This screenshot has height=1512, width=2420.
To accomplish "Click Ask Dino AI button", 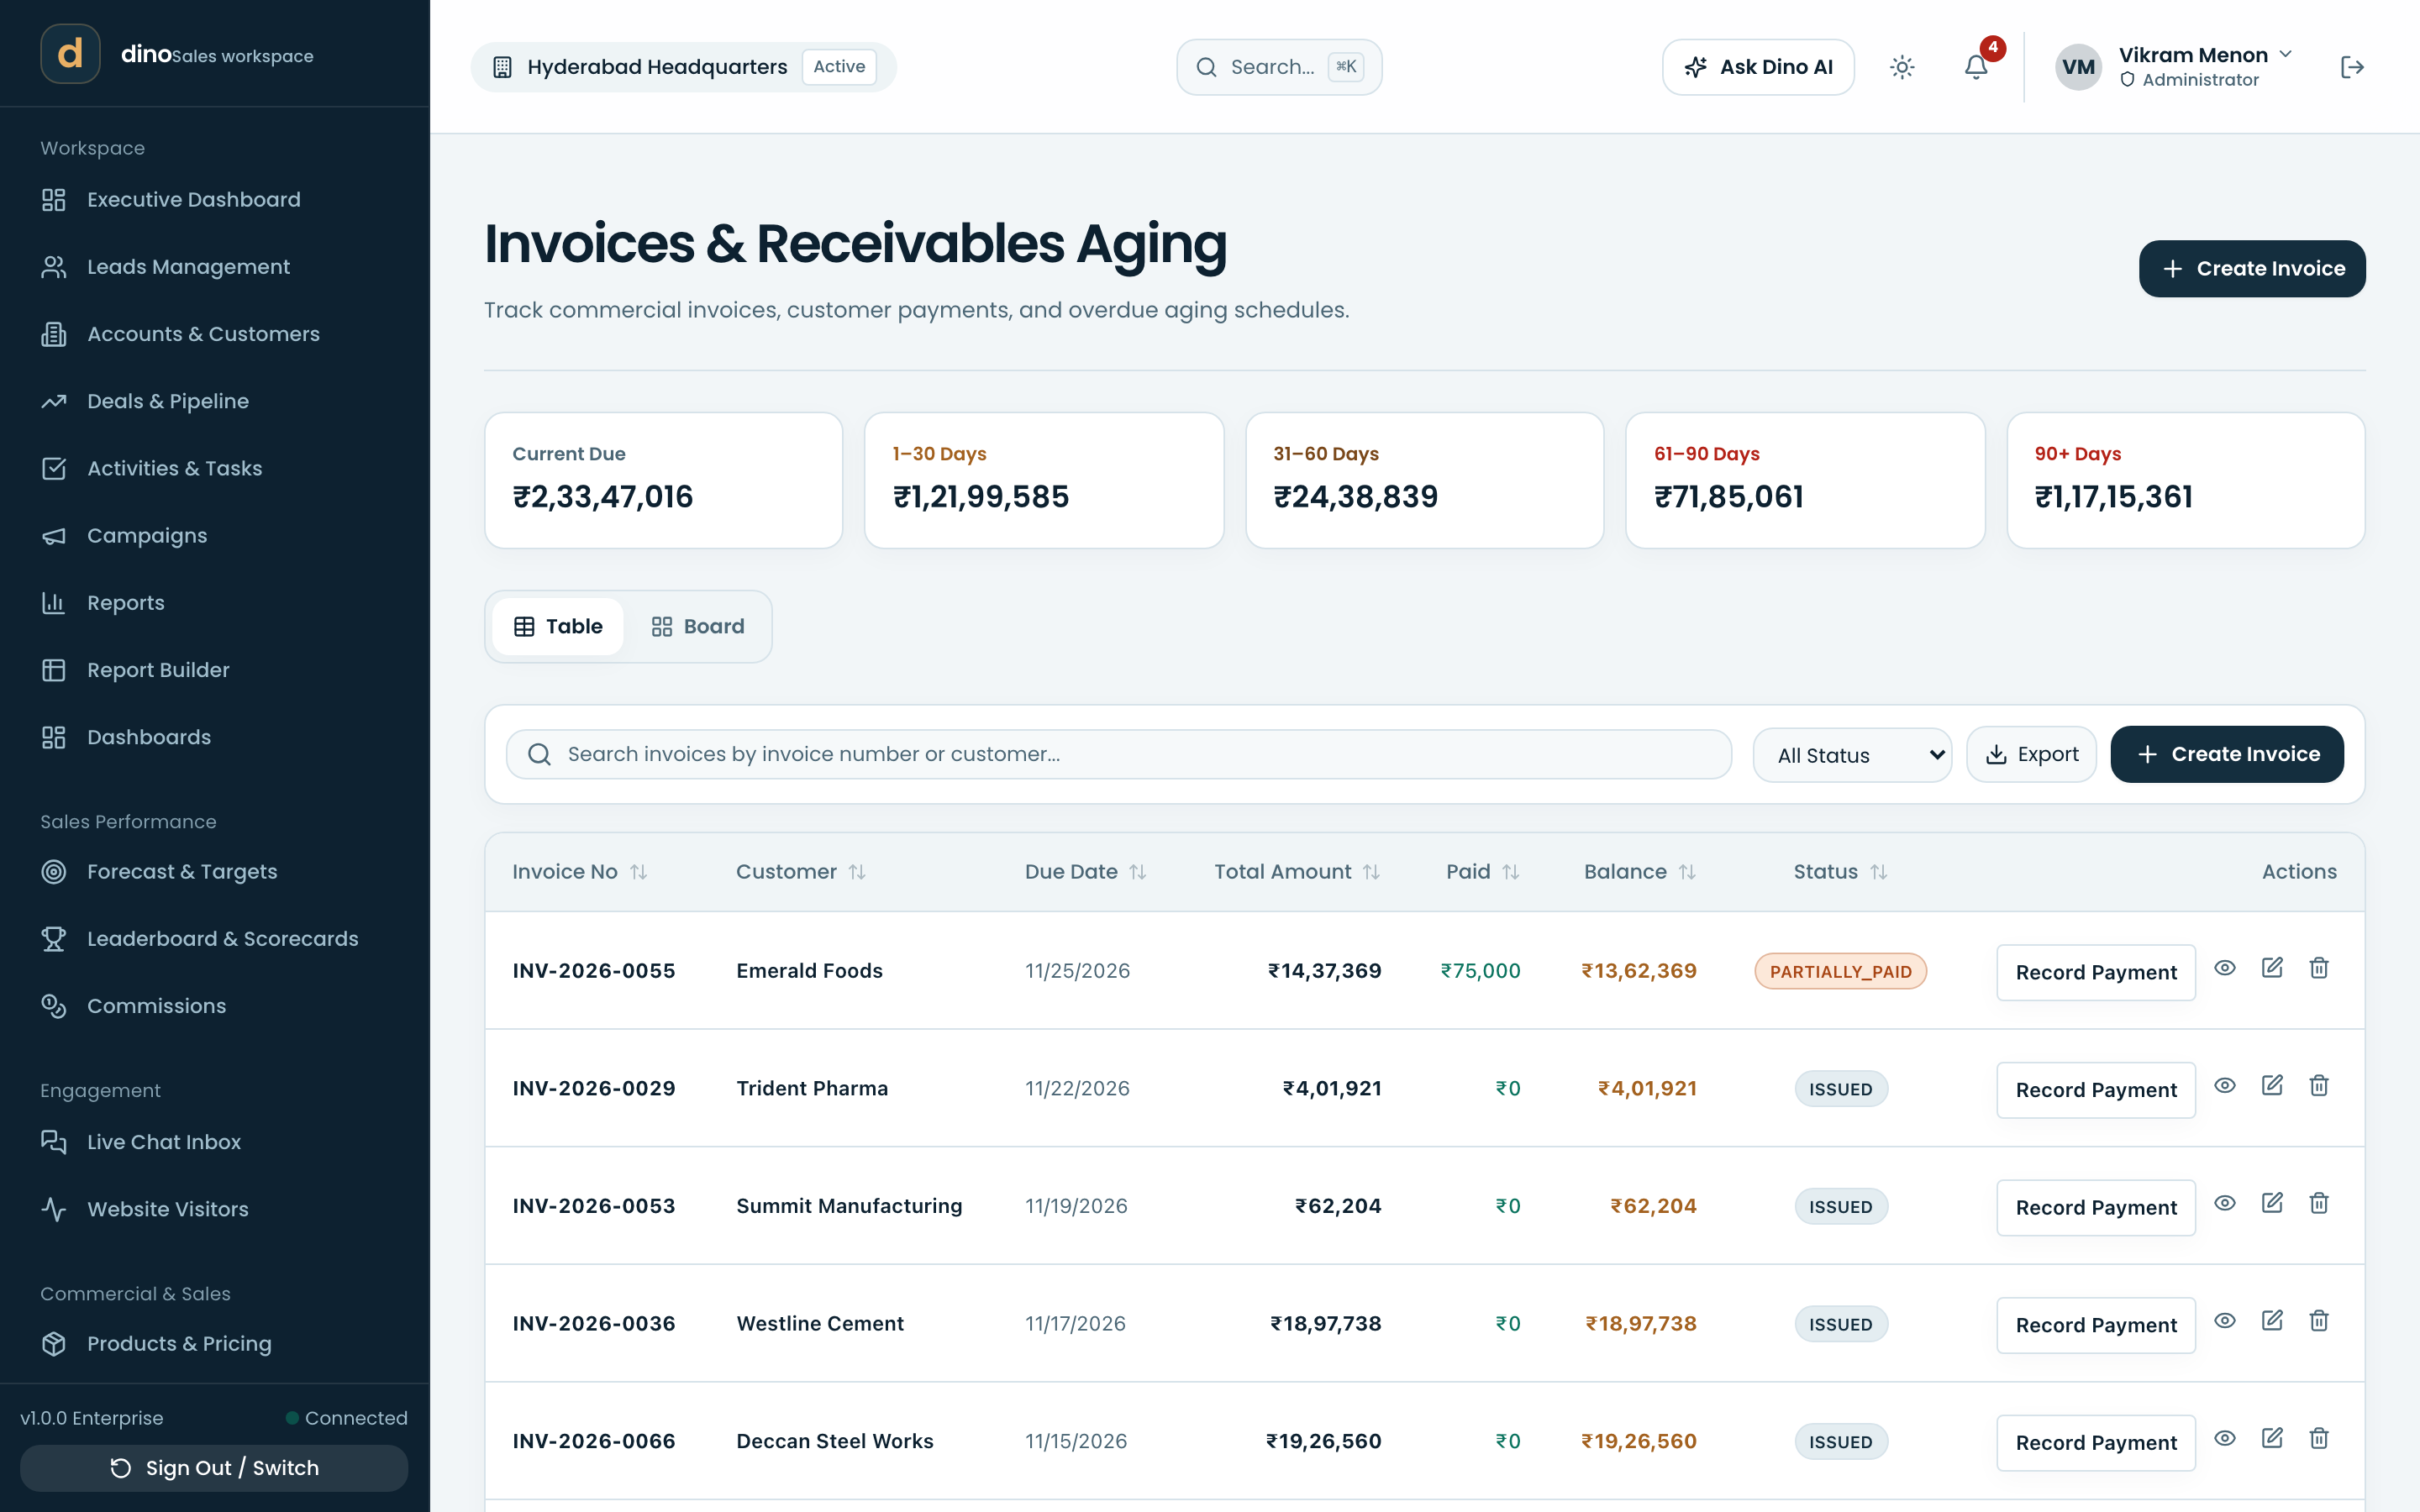I will pos(1758,67).
